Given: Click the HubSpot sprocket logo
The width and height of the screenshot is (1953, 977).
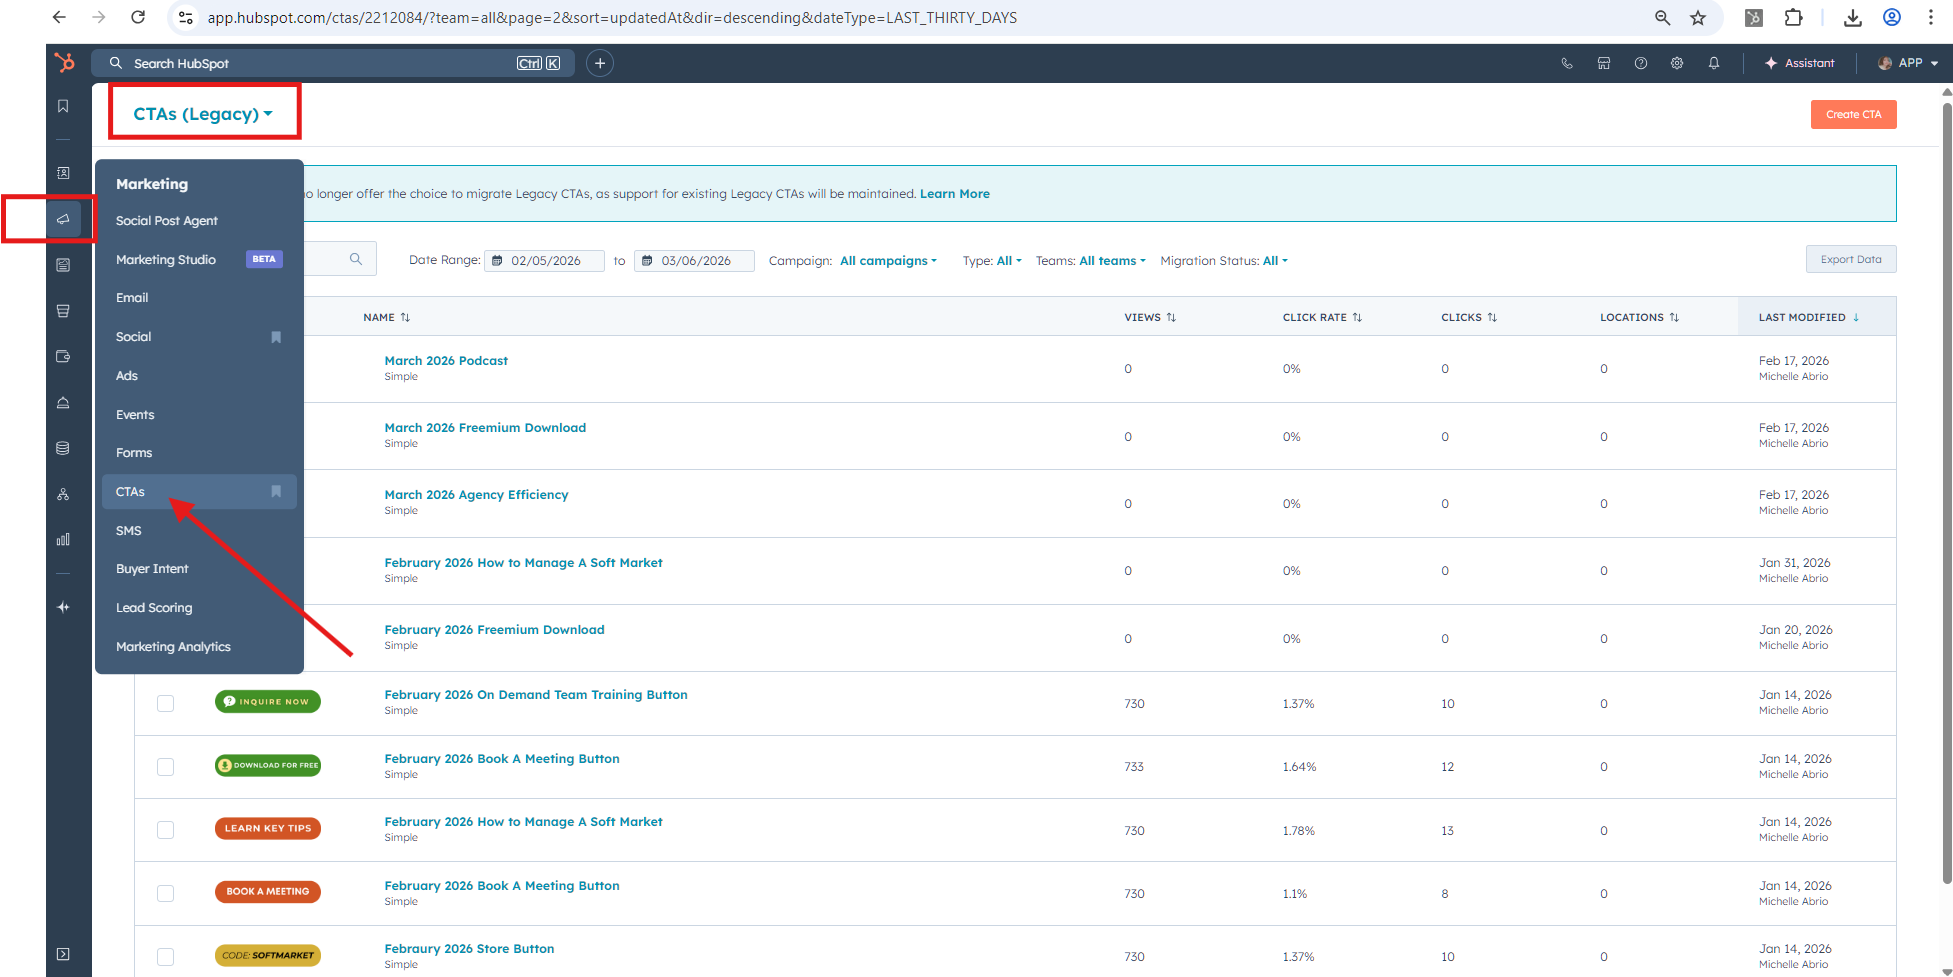Looking at the screenshot, I should [65, 63].
